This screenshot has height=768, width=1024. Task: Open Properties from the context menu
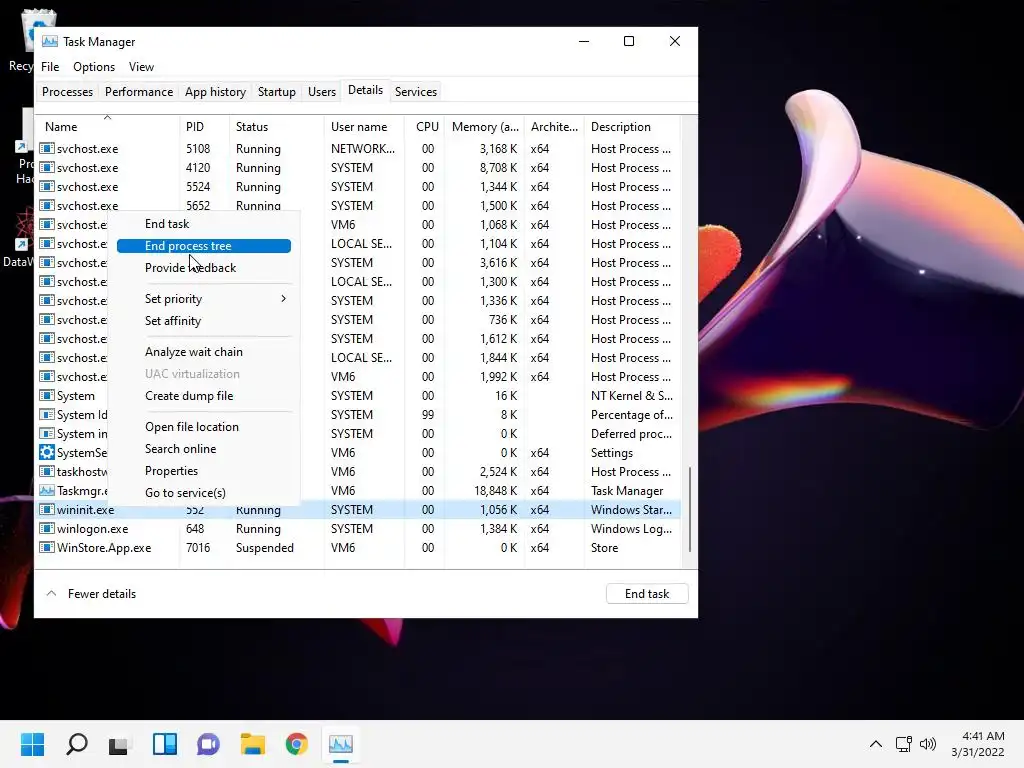(171, 471)
